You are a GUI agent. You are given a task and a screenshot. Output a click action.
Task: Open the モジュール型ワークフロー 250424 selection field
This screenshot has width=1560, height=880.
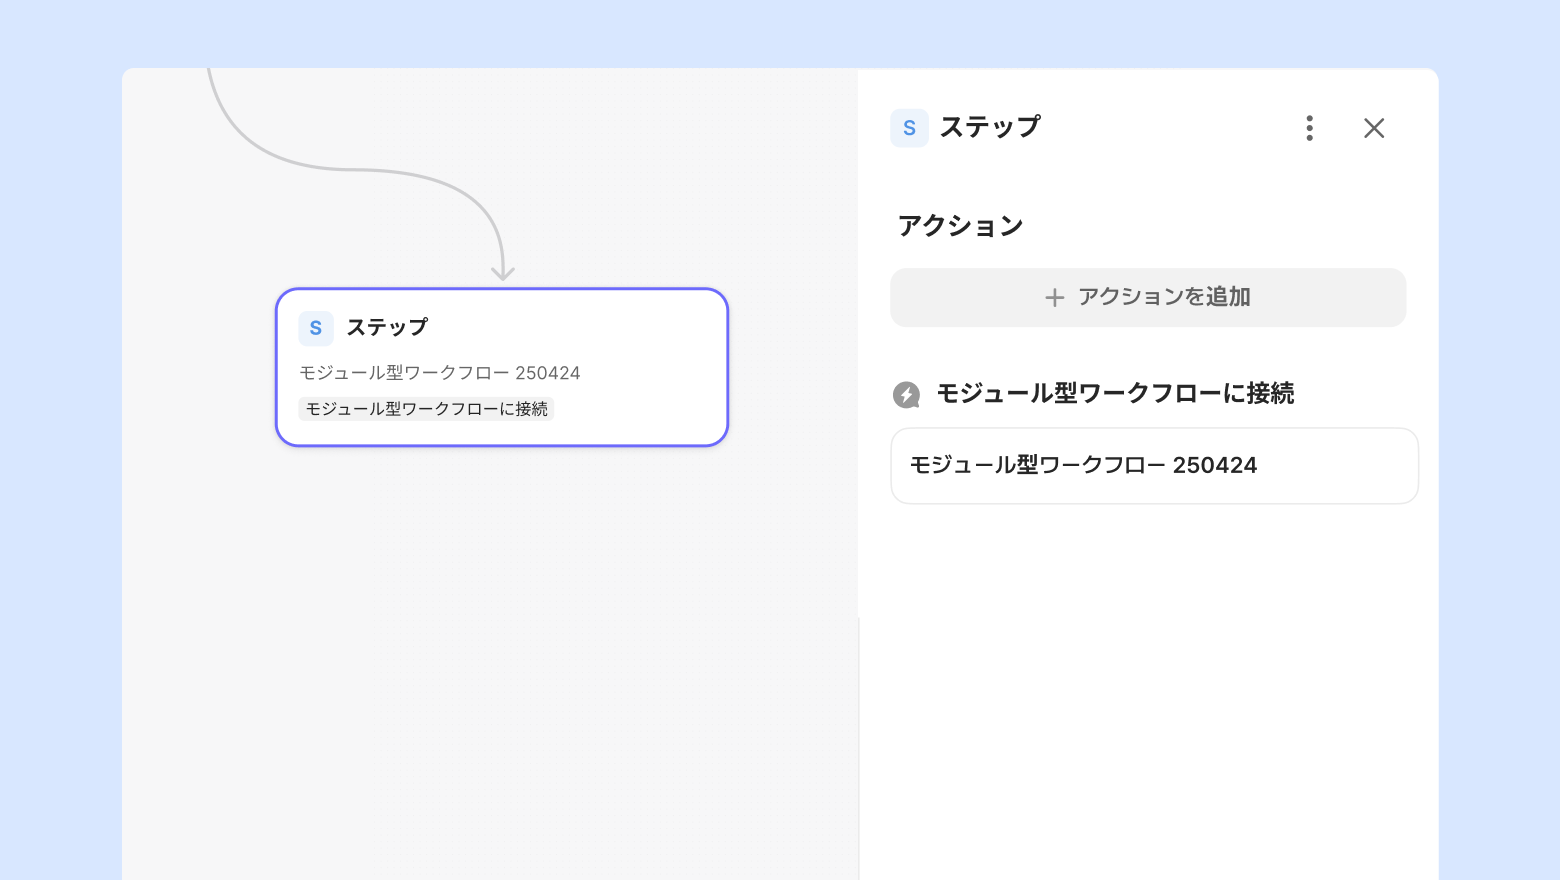1154,466
